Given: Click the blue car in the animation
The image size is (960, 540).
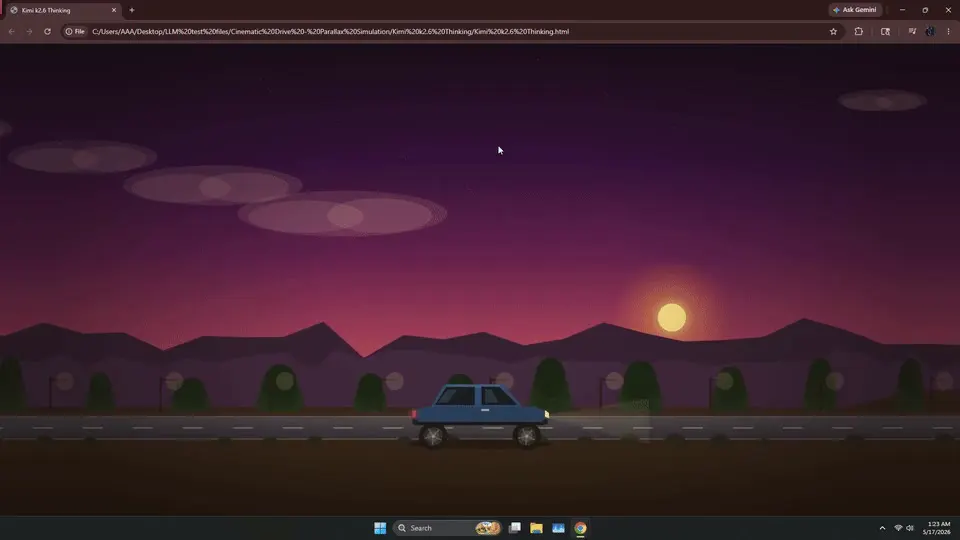Looking at the screenshot, I should tap(481, 415).
